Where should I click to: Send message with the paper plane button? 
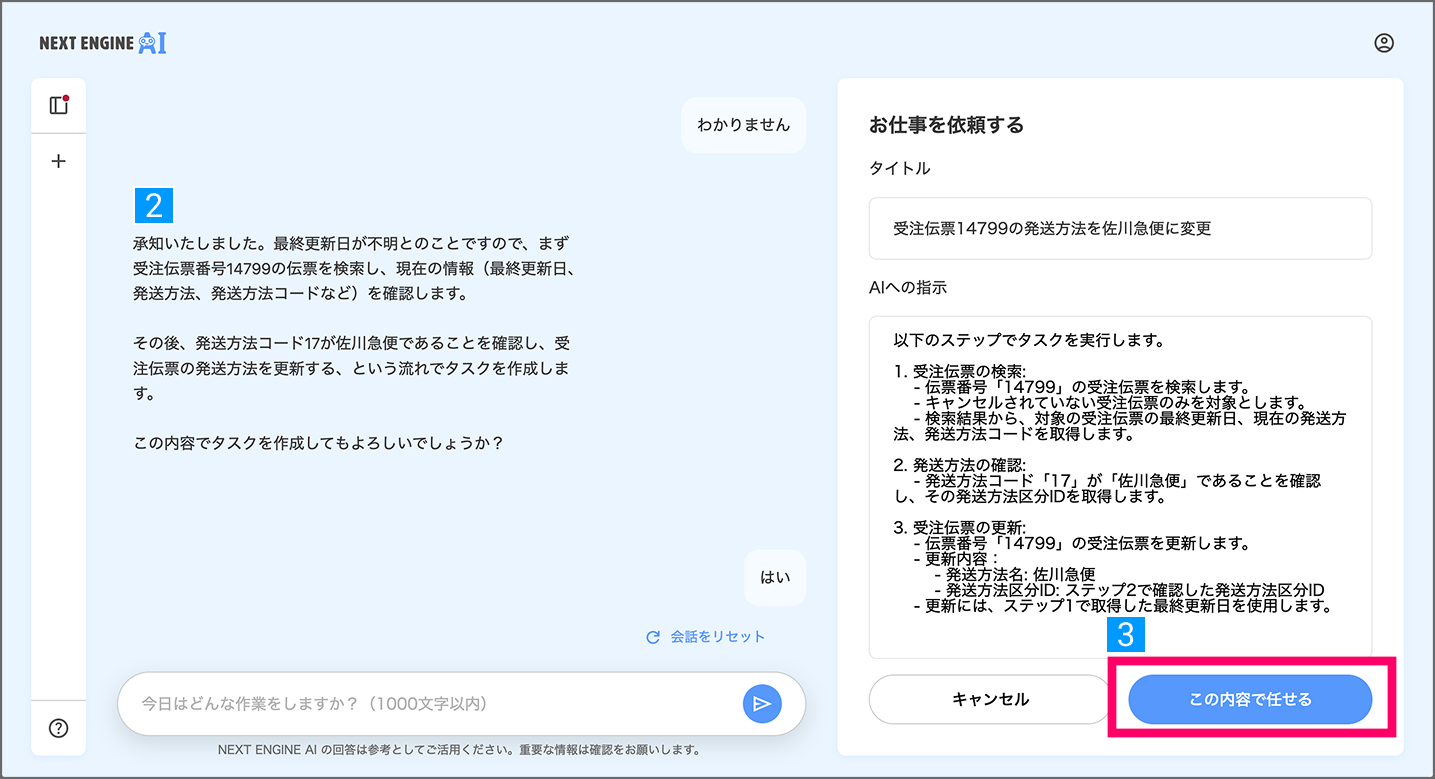point(762,704)
